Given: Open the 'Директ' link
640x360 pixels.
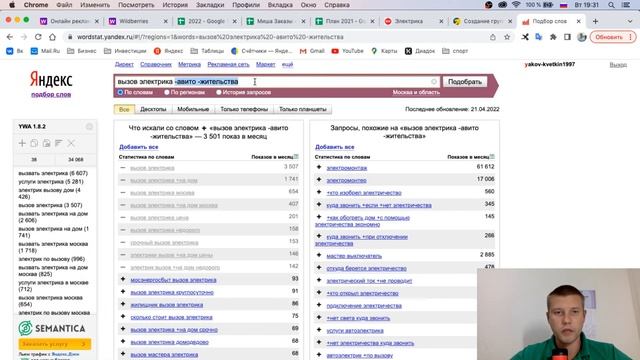Looking at the screenshot, I should 124,64.
